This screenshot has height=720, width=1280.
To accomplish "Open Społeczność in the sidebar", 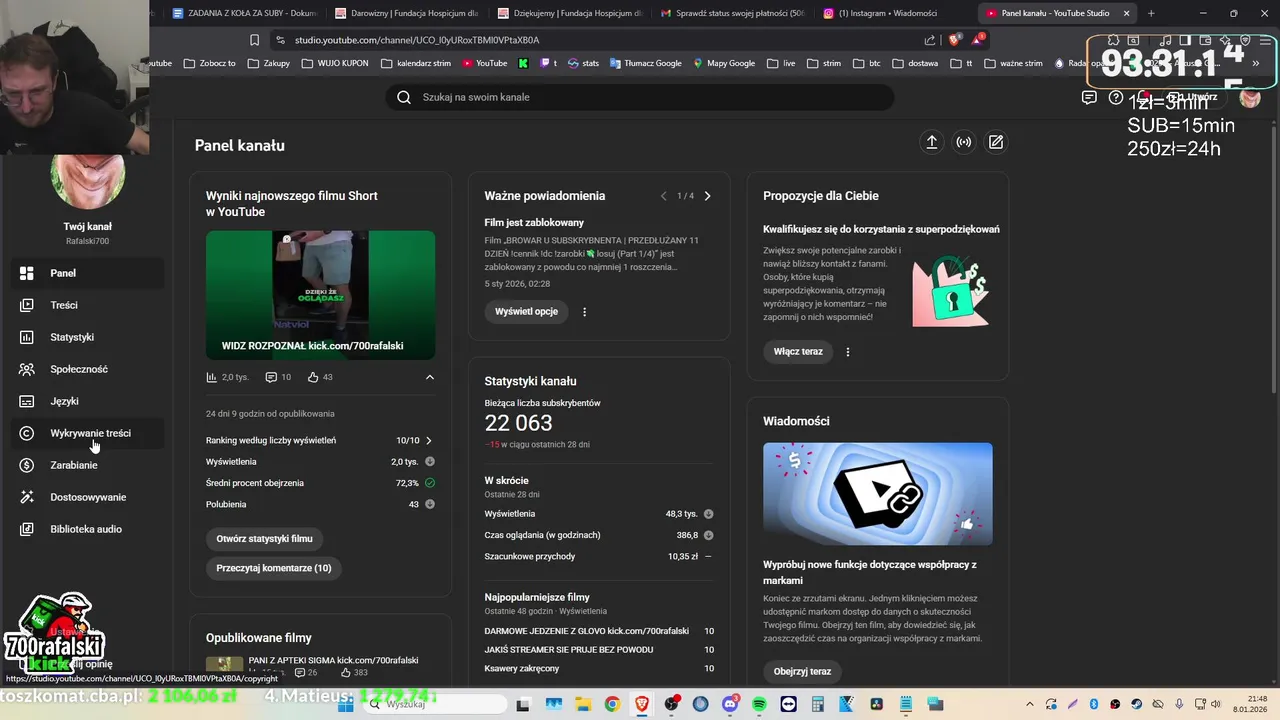I will tap(87, 369).
